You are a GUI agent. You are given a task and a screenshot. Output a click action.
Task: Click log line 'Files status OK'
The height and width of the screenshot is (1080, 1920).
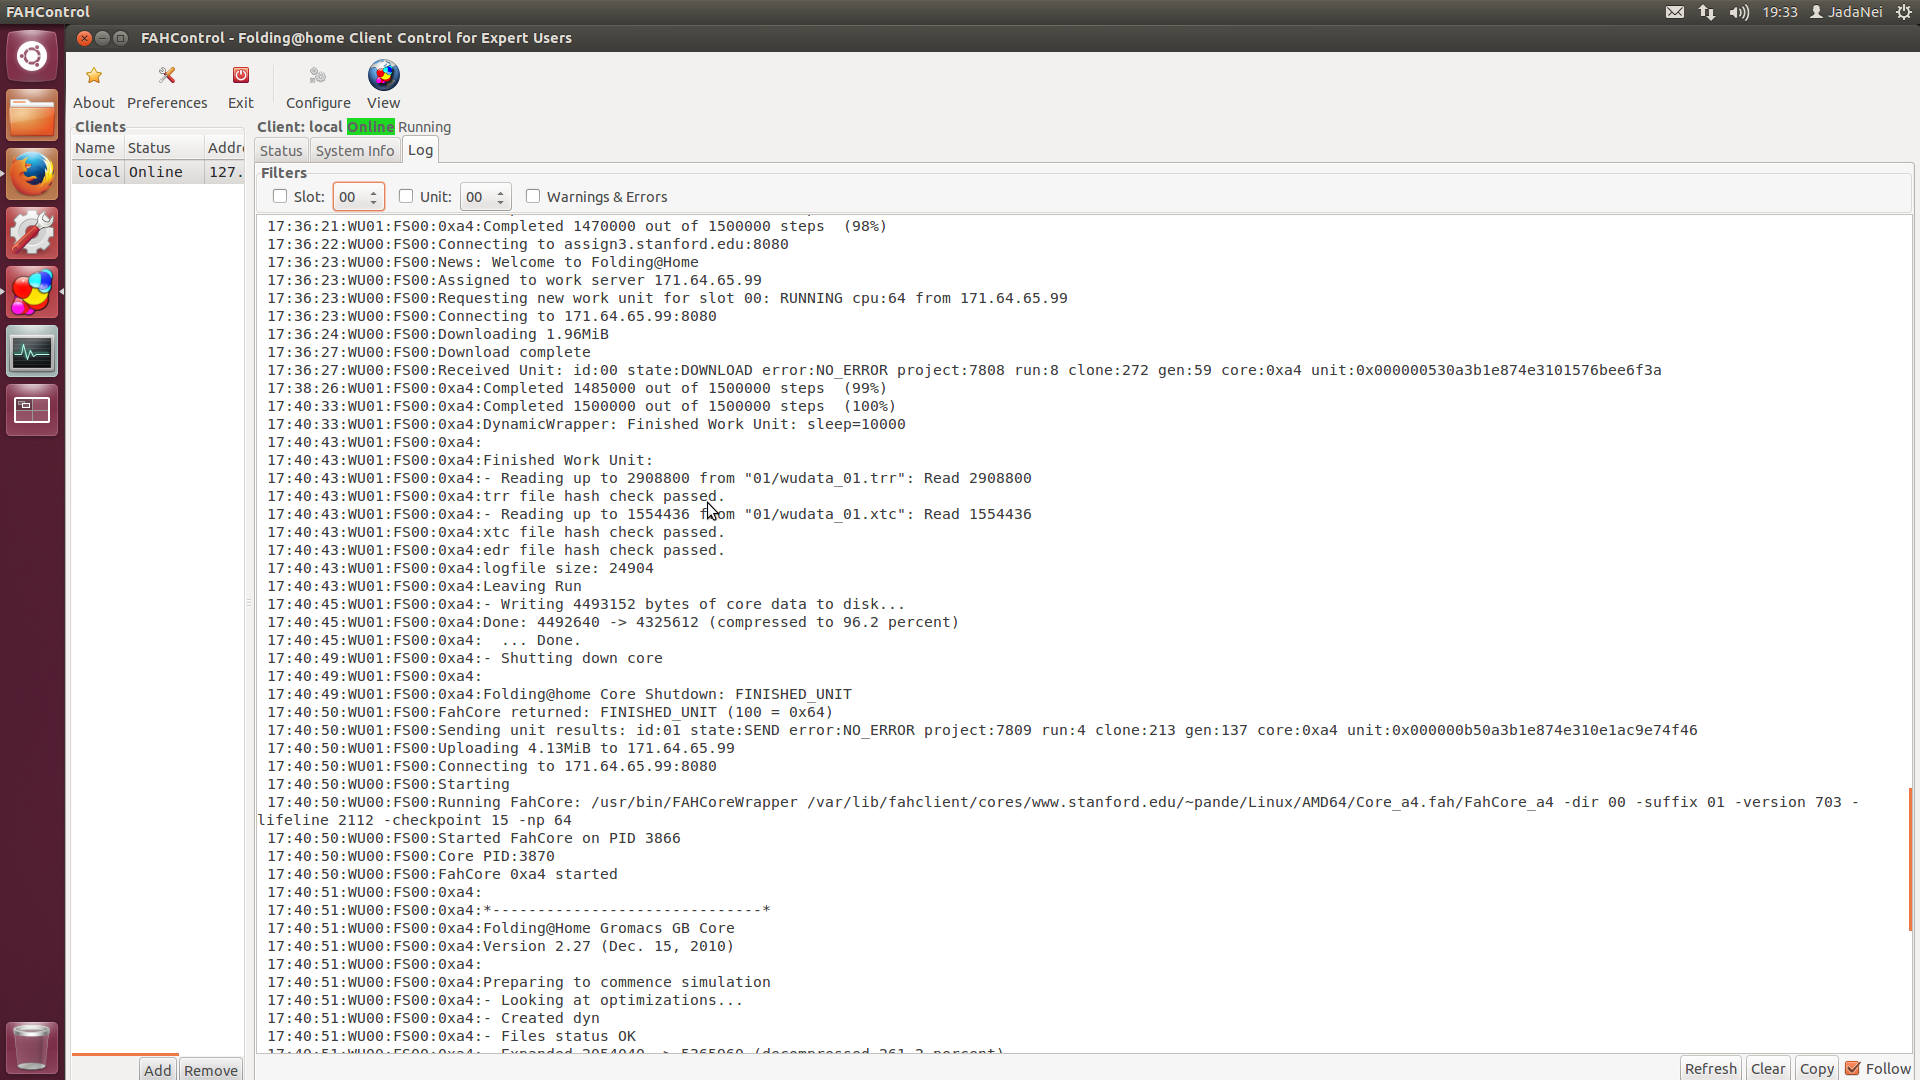point(451,1036)
